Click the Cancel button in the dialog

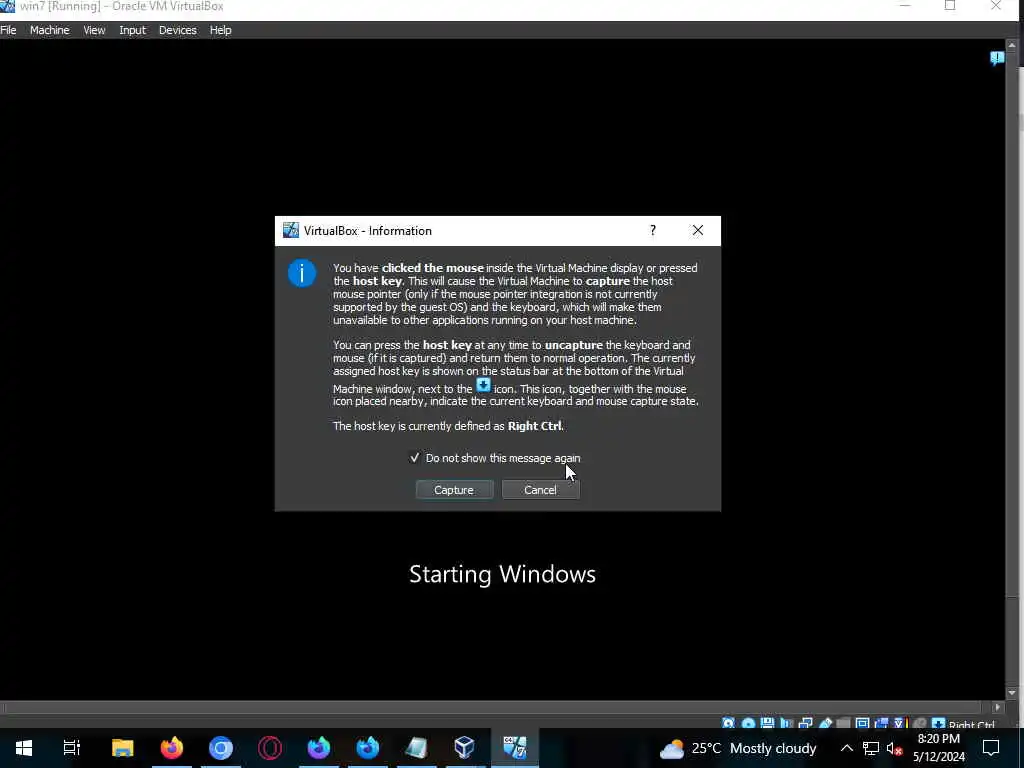[540, 490]
